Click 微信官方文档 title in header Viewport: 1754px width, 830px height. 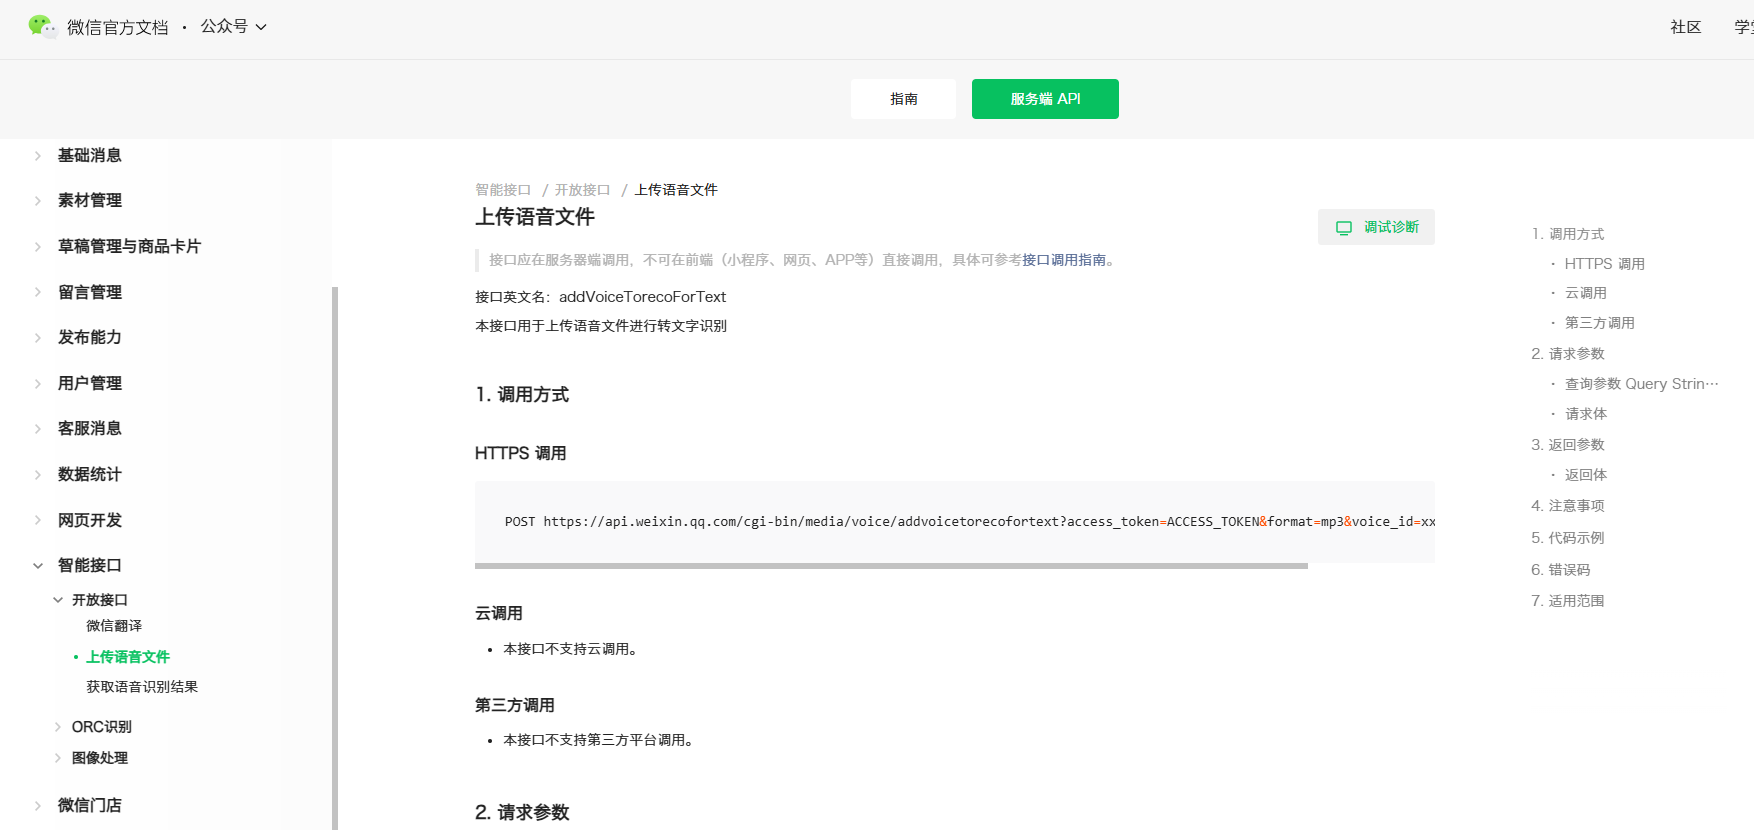[118, 28]
